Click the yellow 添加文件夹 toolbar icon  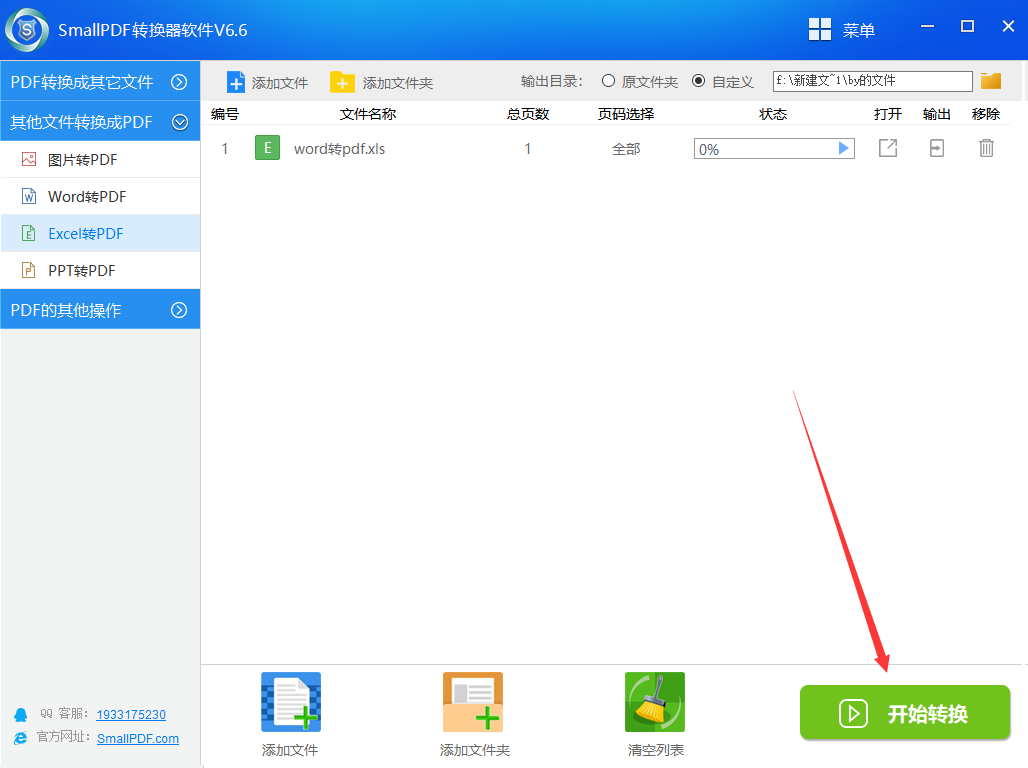(342, 83)
